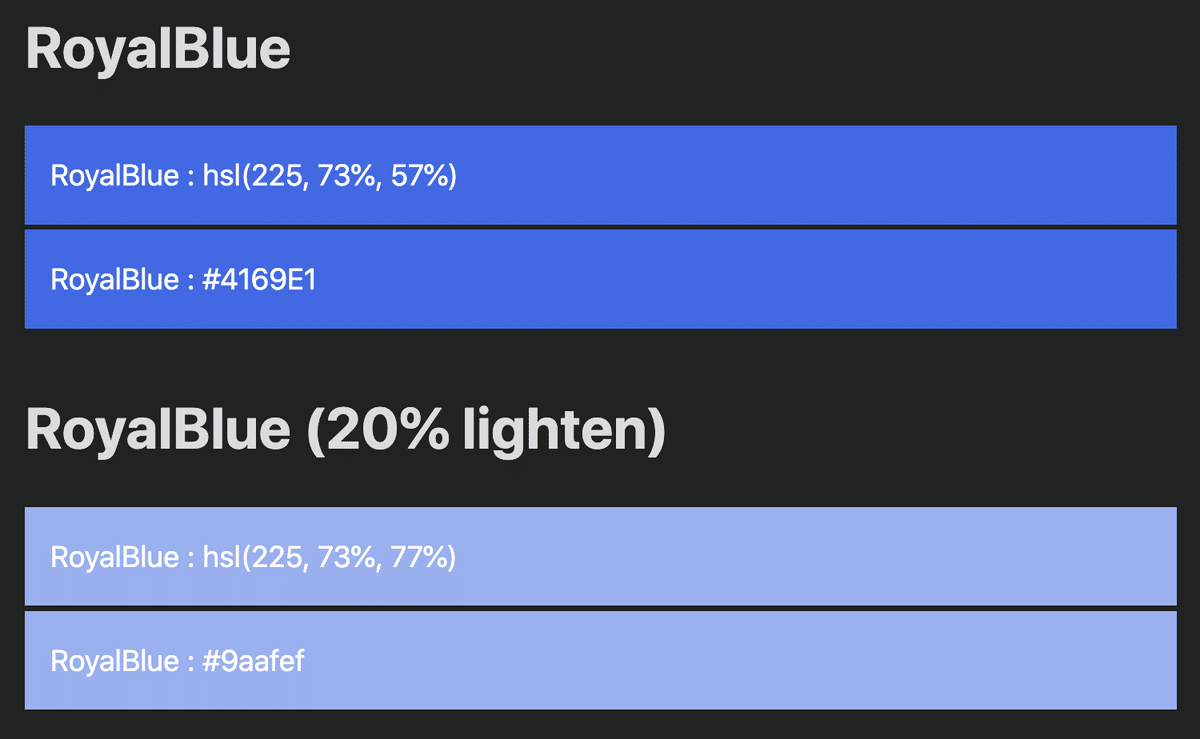Click "RoyalBlue" label beside #4169E1
This screenshot has width=1200, height=739.
115,279
